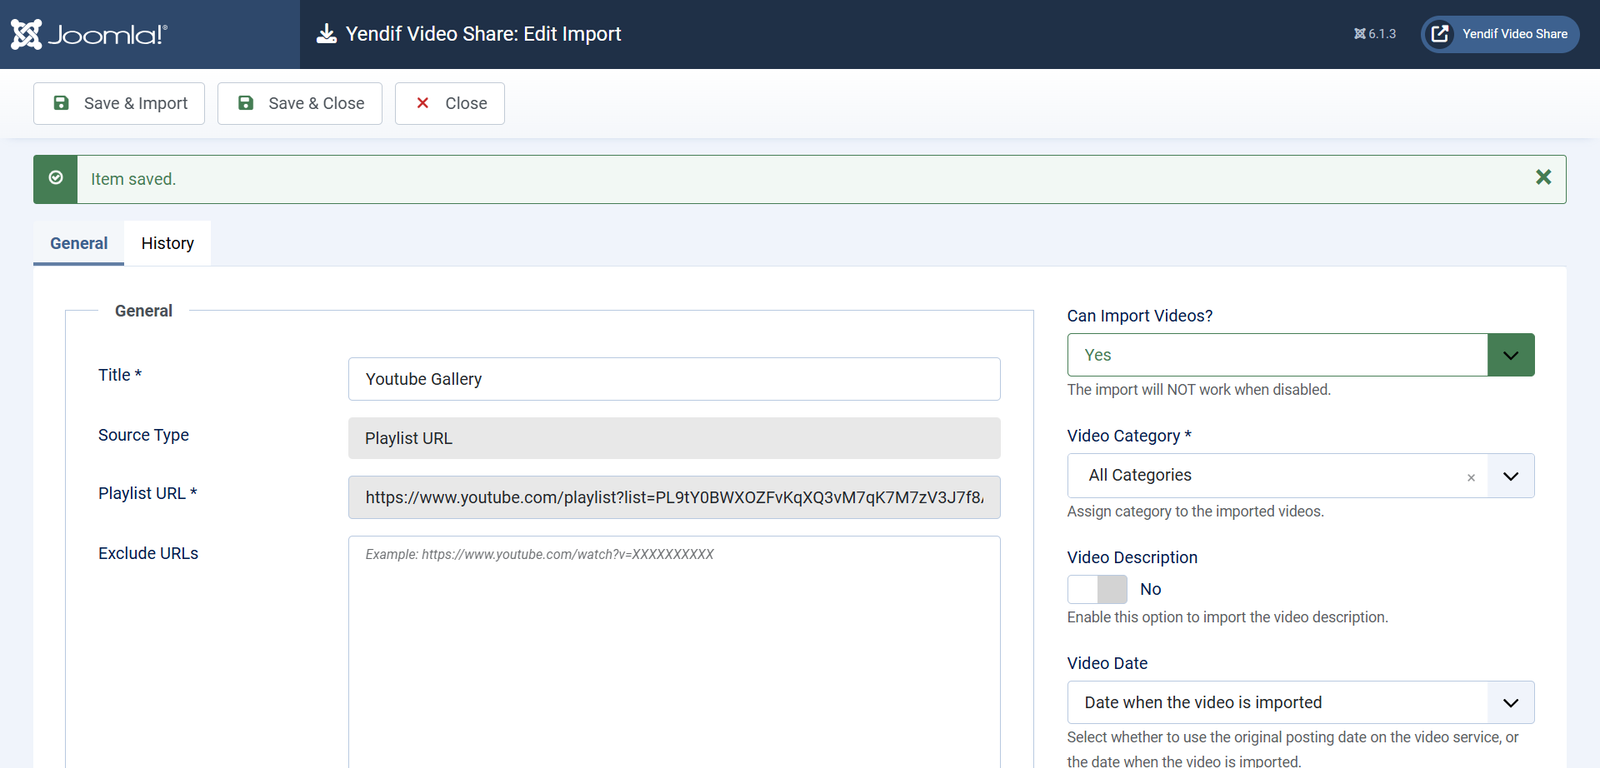Click Save & Import button
The width and height of the screenshot is (1600, 768).
coord(119,103)
